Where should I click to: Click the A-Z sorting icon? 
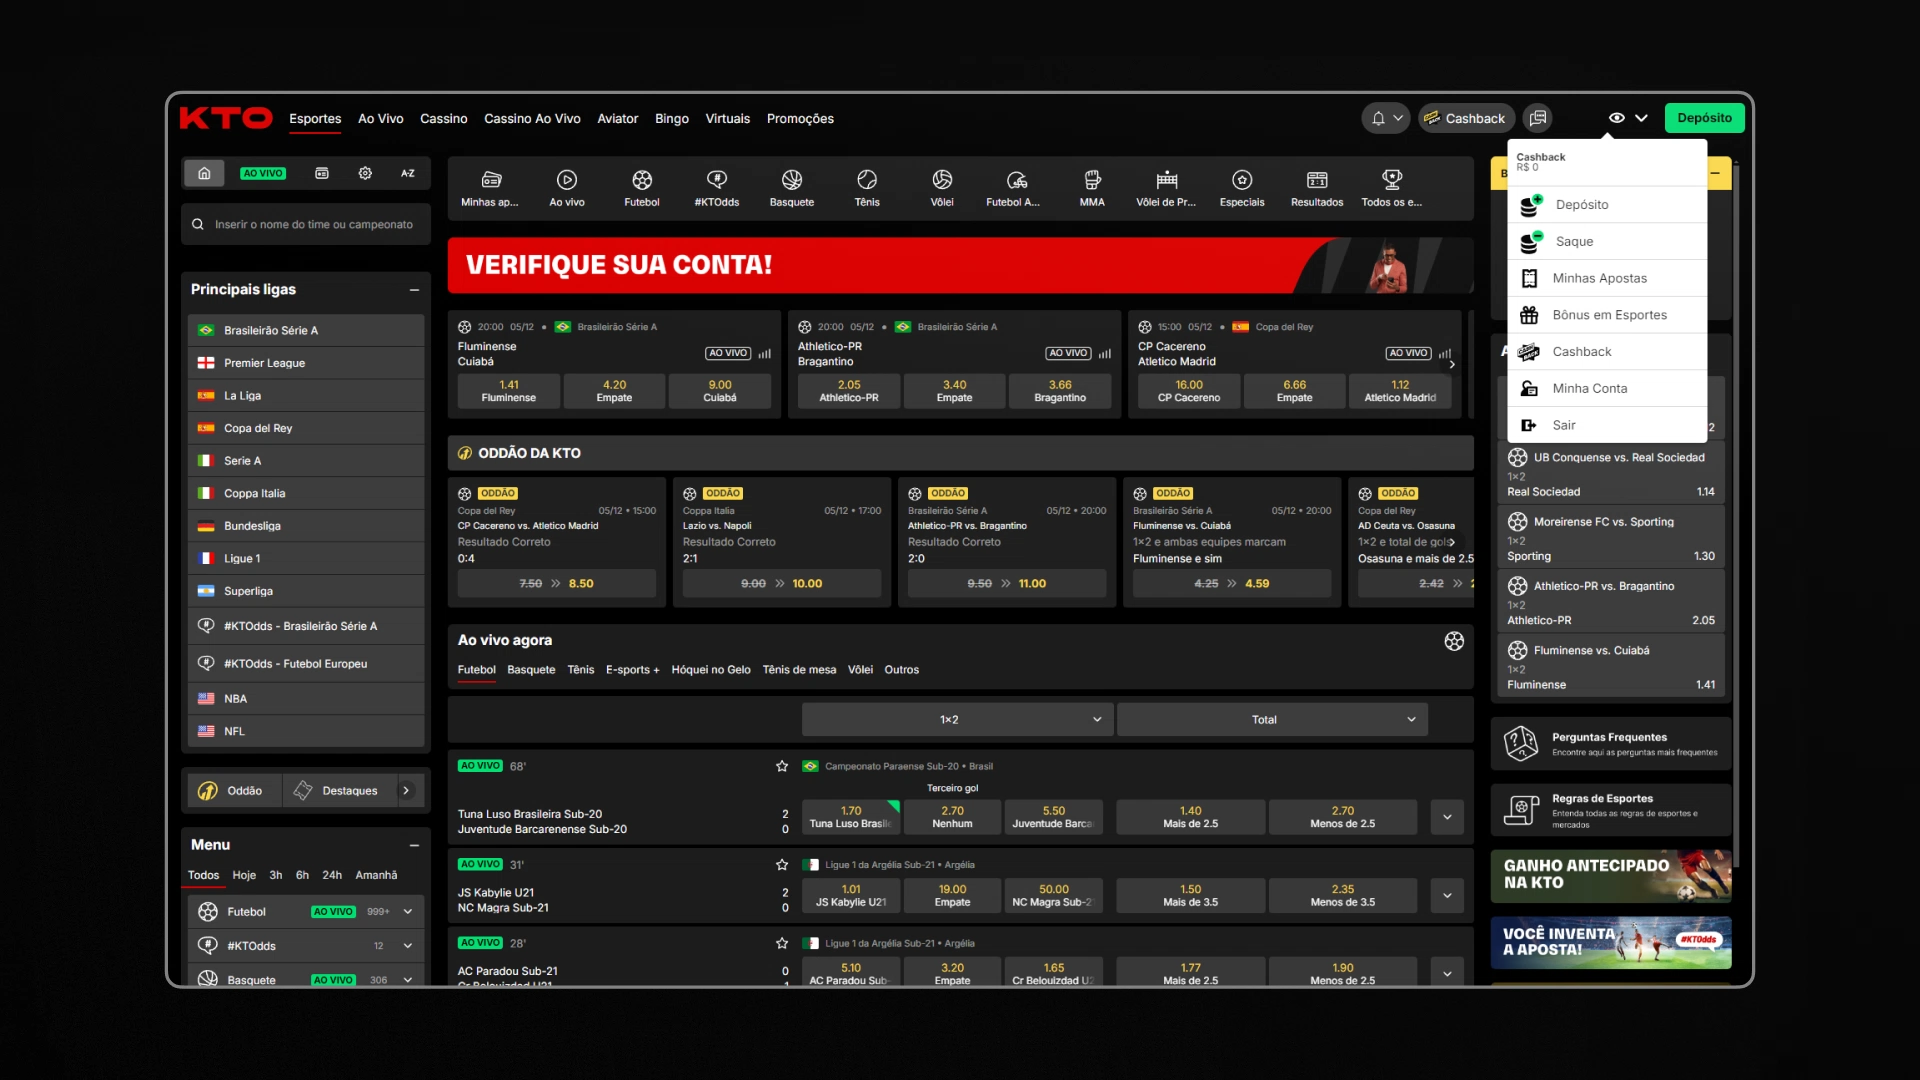point(408,173)
